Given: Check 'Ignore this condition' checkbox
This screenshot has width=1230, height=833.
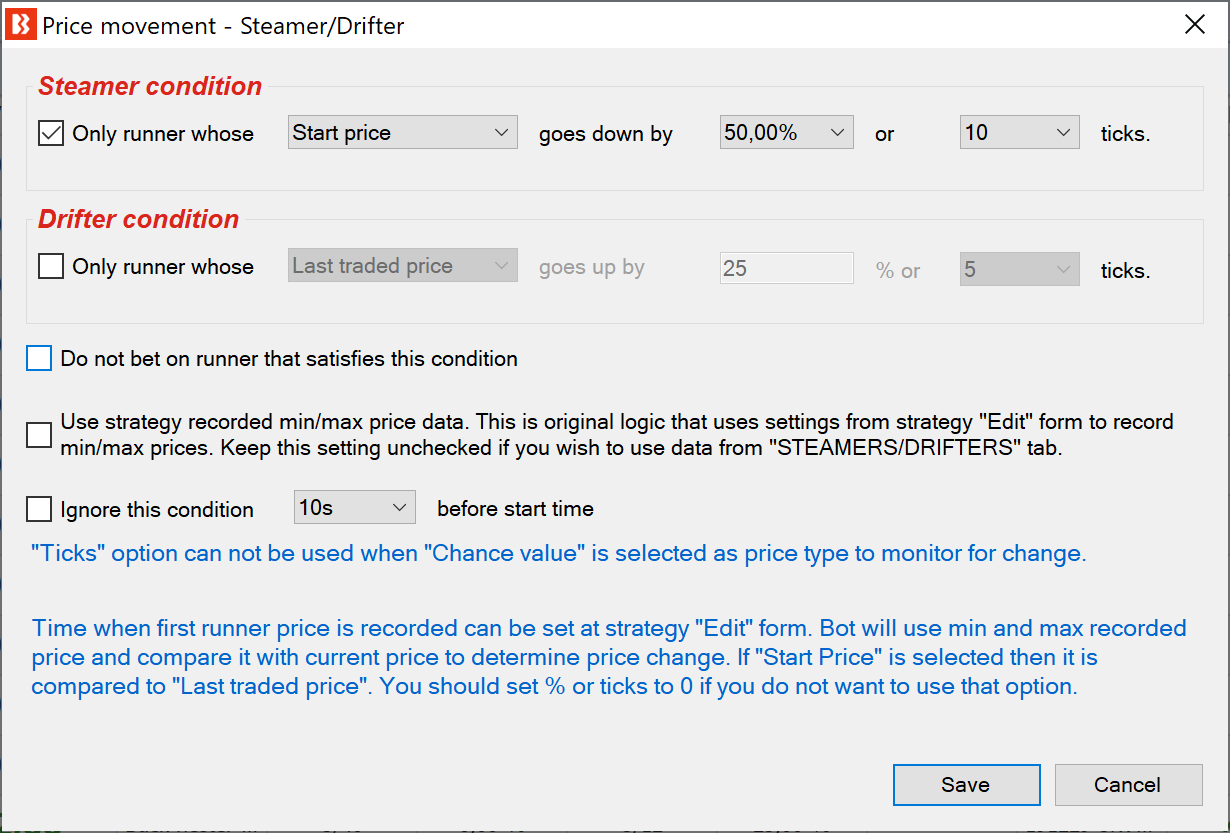Looking at the screenshot, I should pyautogui.click(x=39, y=509).
